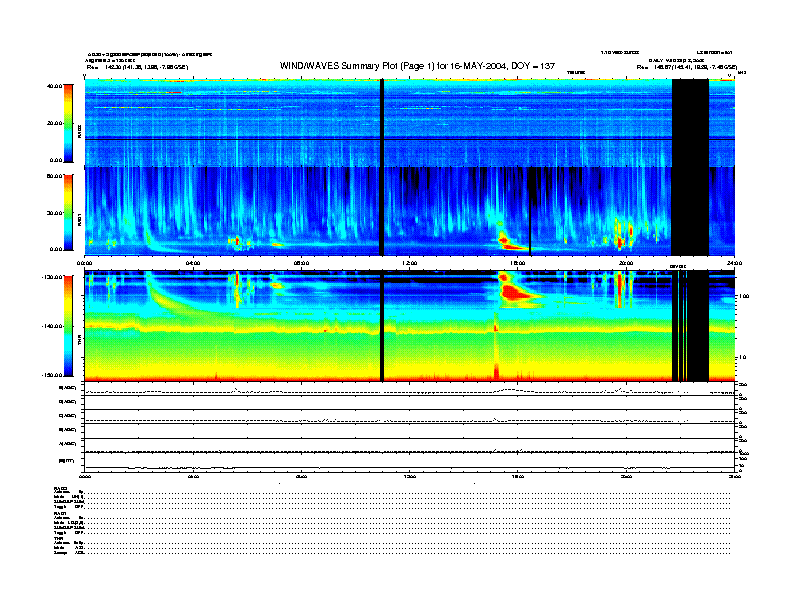Click the 12:00 time axis label

(409, 263)
